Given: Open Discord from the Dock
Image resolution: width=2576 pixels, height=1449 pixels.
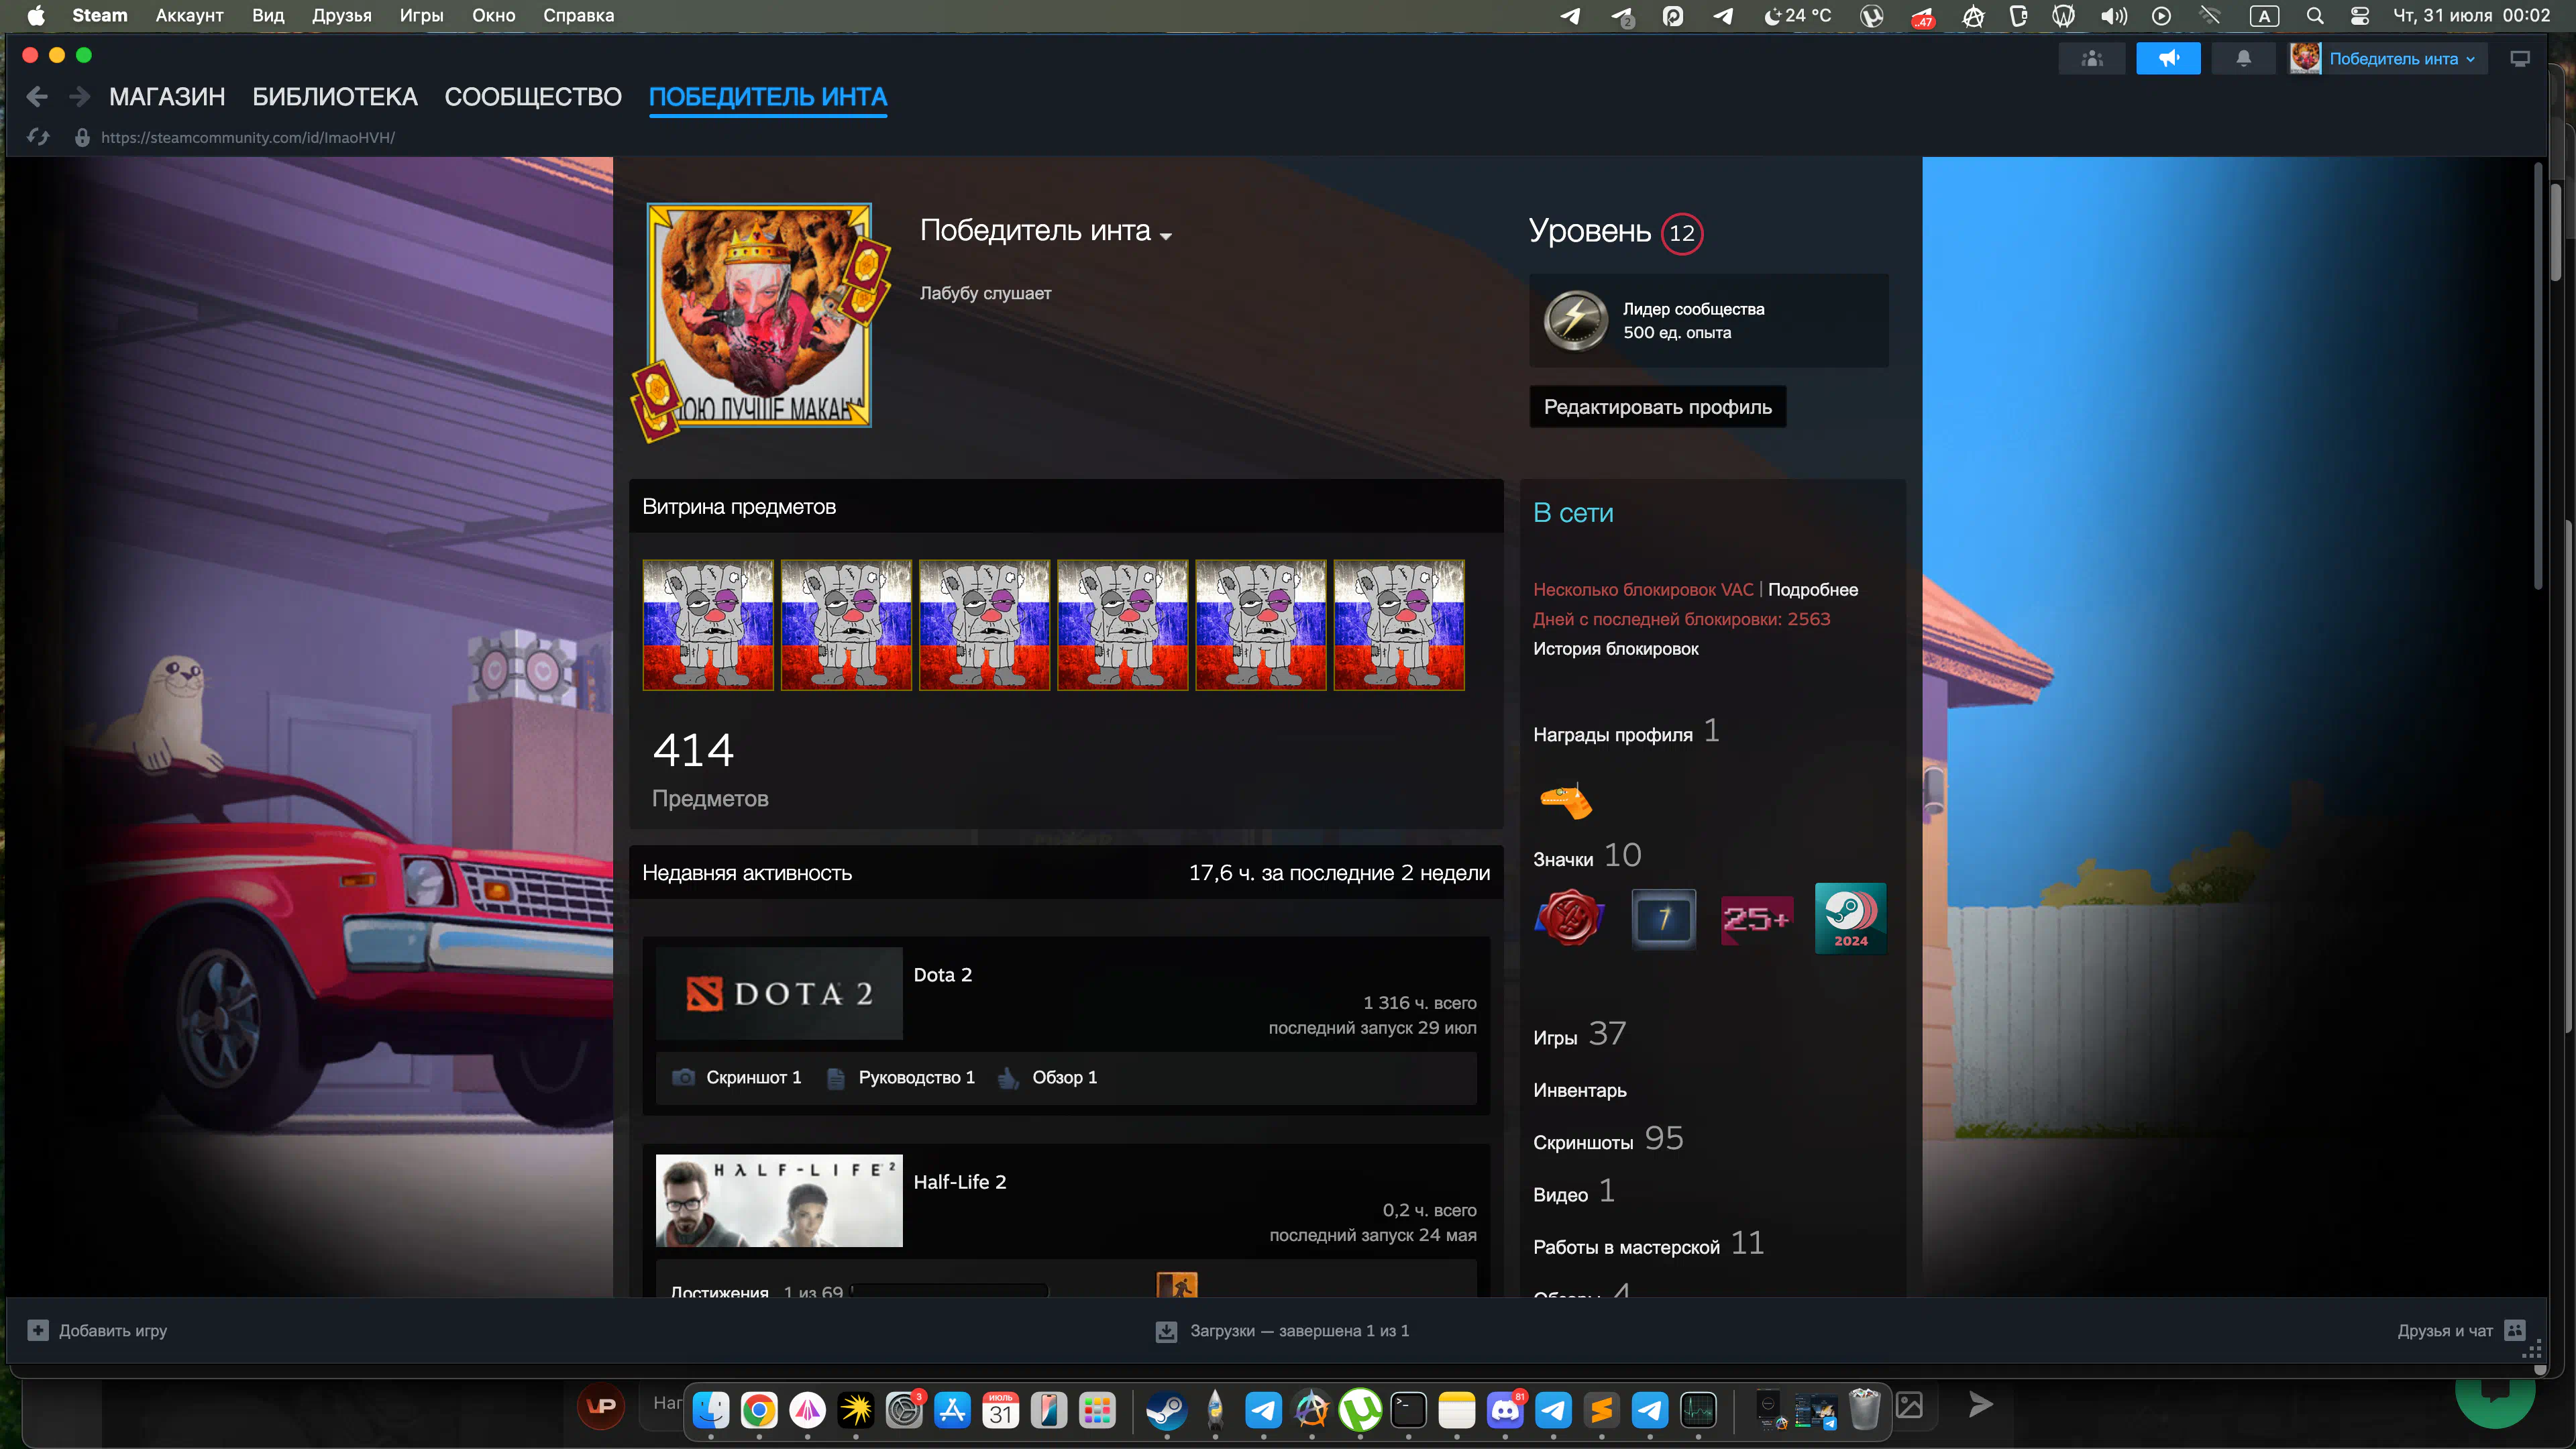Looking at the screenshot, I should [x=1505, y=1410].
